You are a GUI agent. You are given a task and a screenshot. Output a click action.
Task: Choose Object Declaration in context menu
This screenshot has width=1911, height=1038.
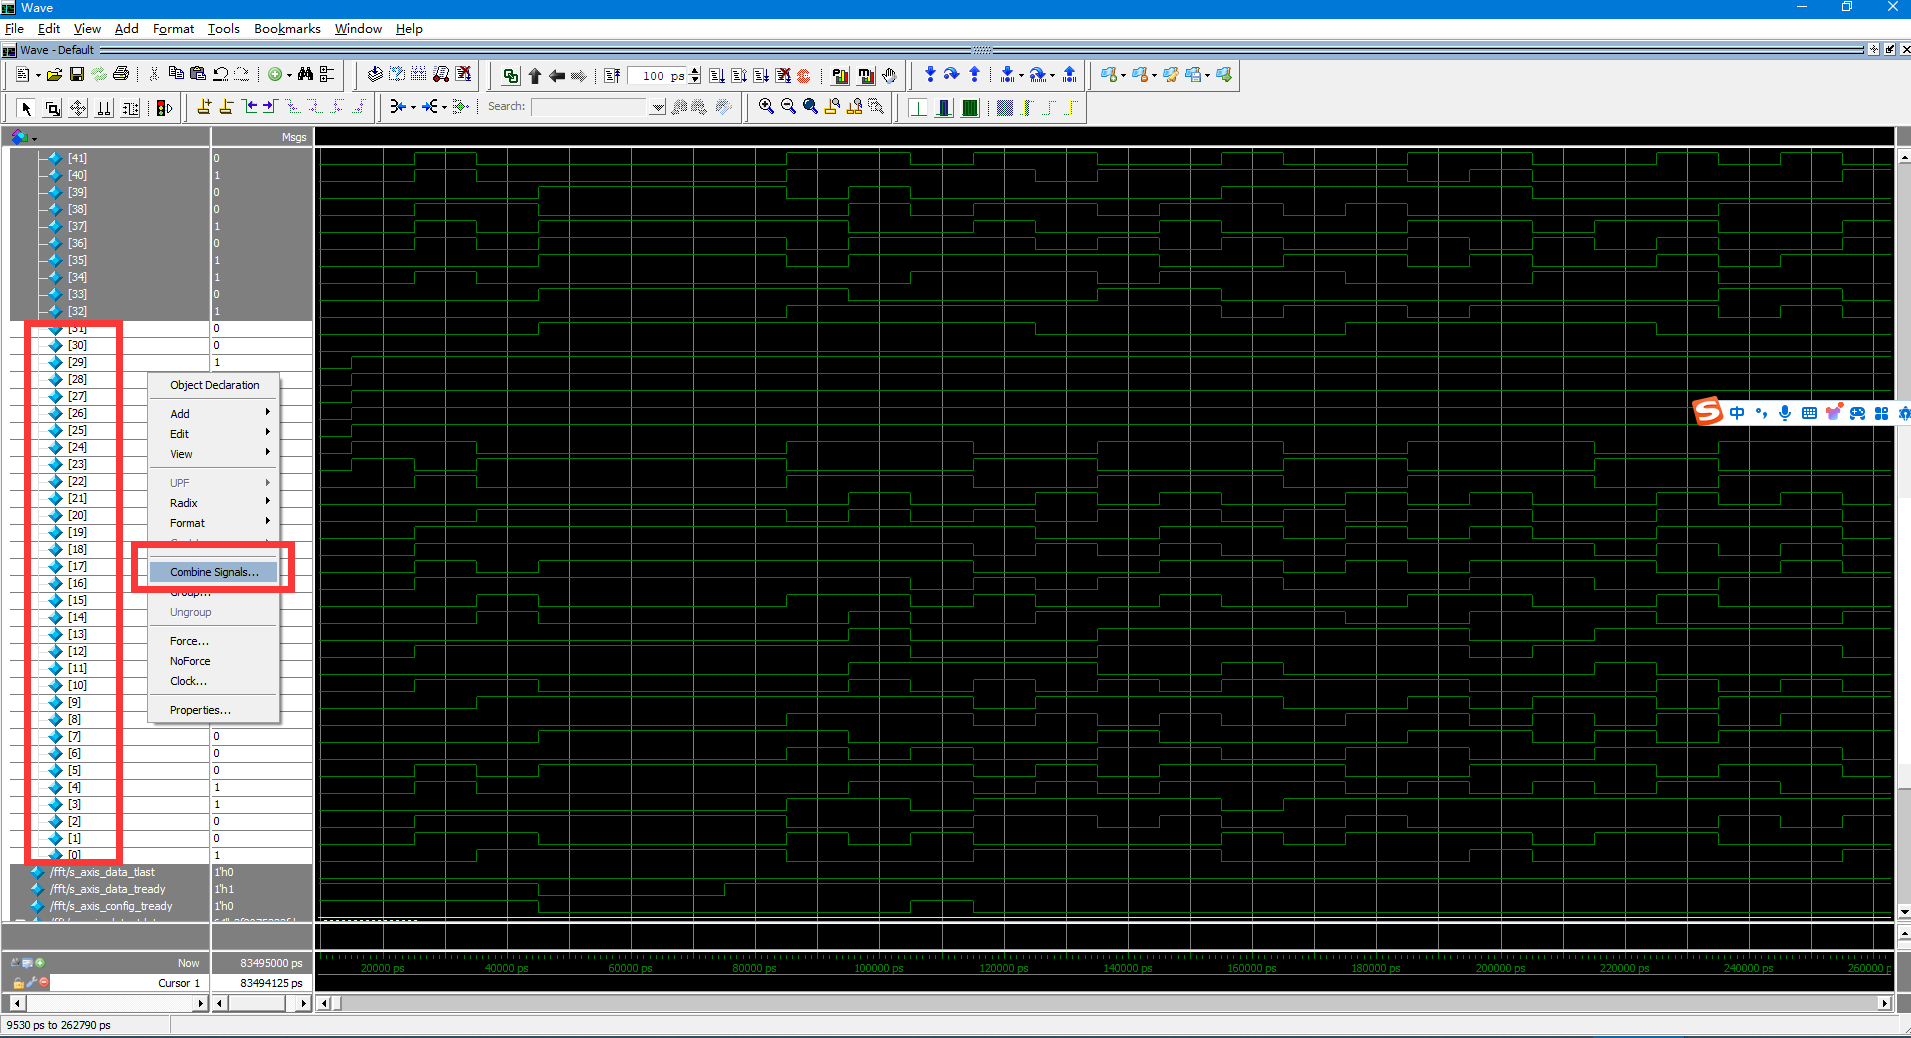point(213,385)
